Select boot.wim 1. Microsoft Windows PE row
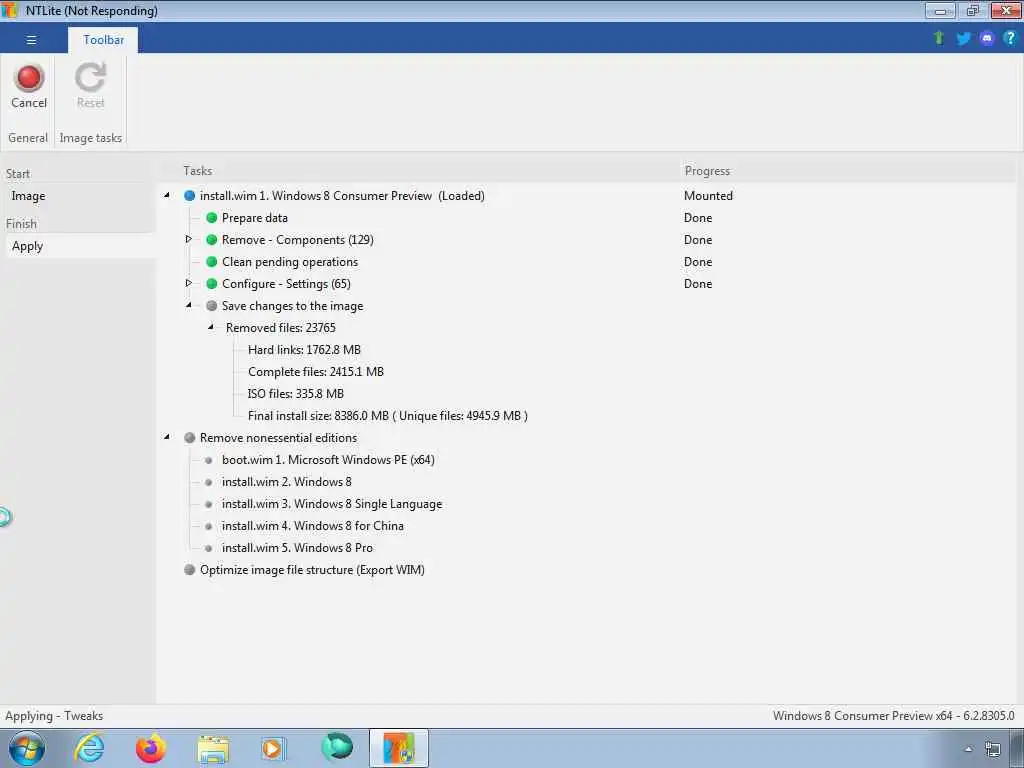Image resolution: width=1024 pixels, height=768 pixels. tap(328, 460)
